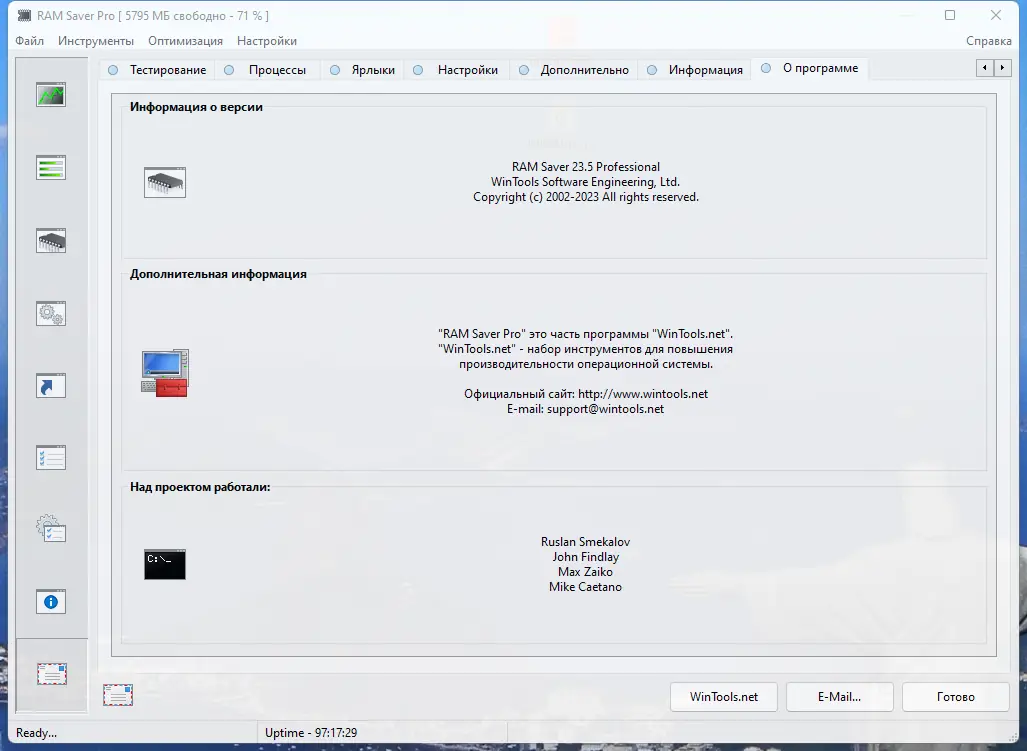
Task: Open the Инструменты menu
Action: point(95,41)
